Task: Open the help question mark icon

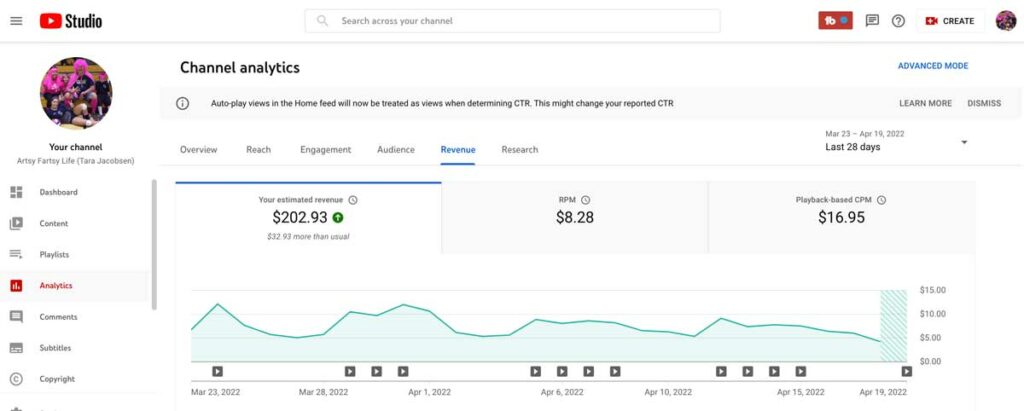Action: (x=899, y=21)
